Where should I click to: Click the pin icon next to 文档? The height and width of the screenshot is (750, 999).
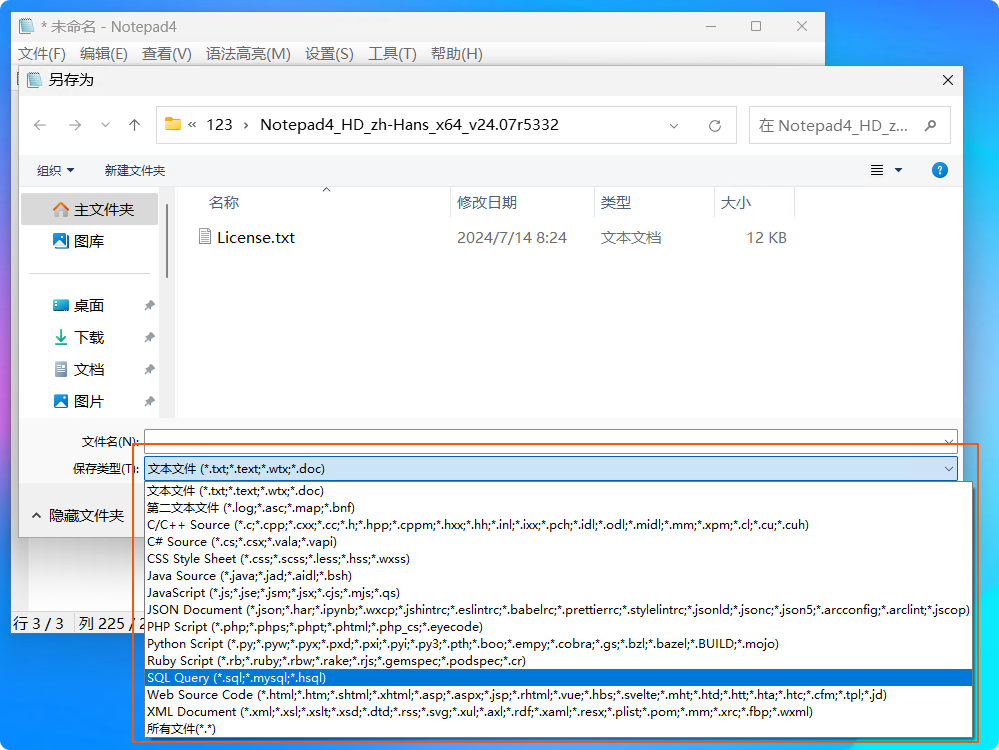click(x=149, y=370)
